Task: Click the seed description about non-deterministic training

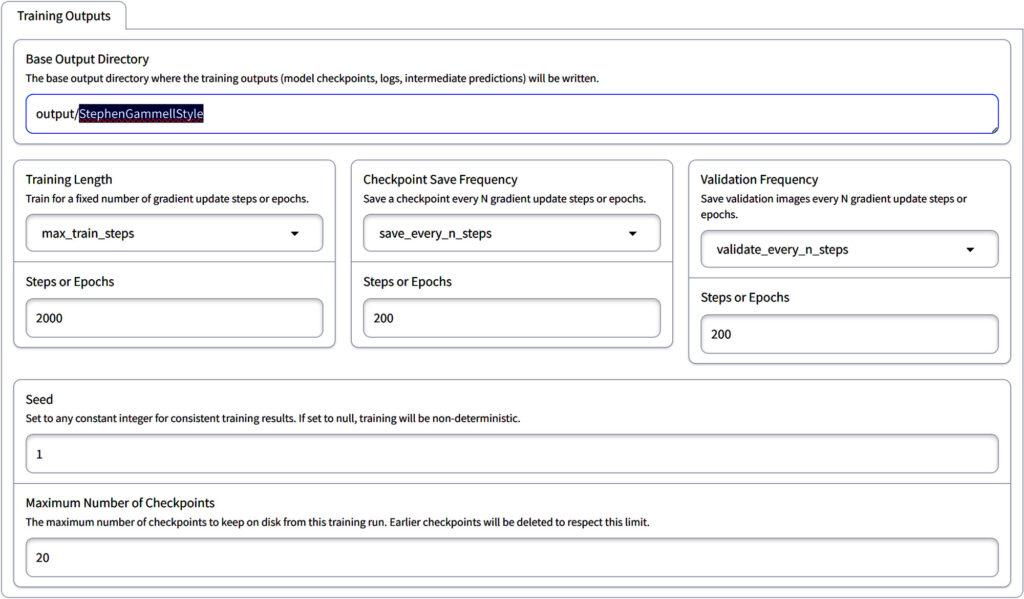Action: click(273, 419)
